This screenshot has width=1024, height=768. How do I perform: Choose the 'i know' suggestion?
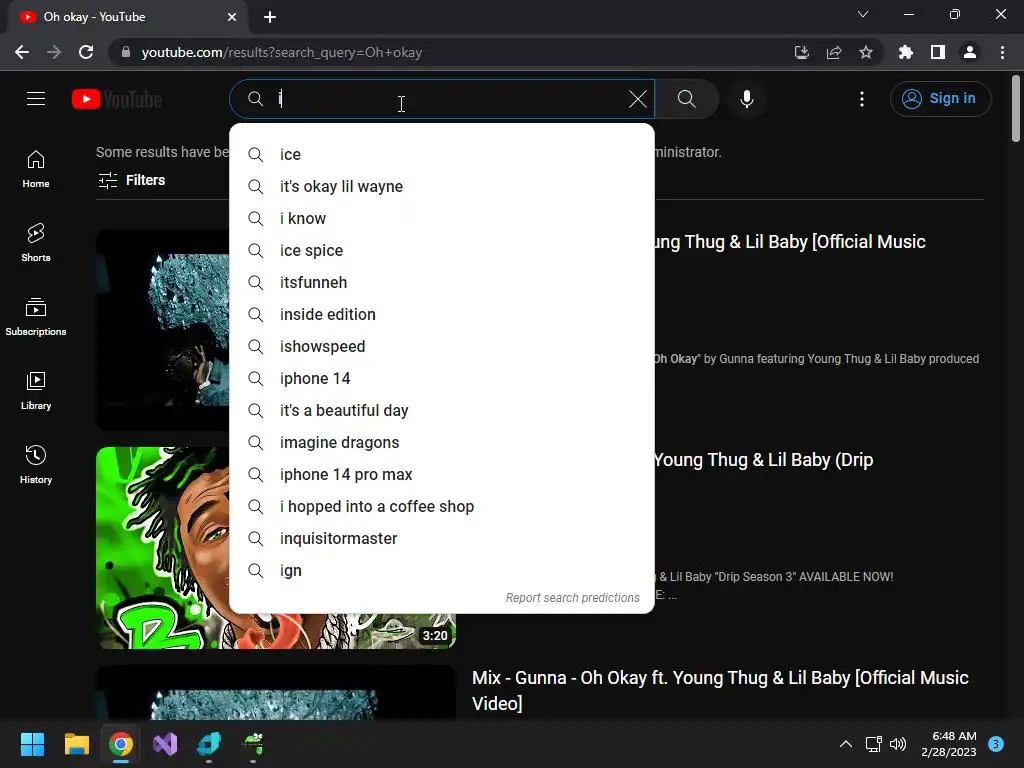coord(442,219)
